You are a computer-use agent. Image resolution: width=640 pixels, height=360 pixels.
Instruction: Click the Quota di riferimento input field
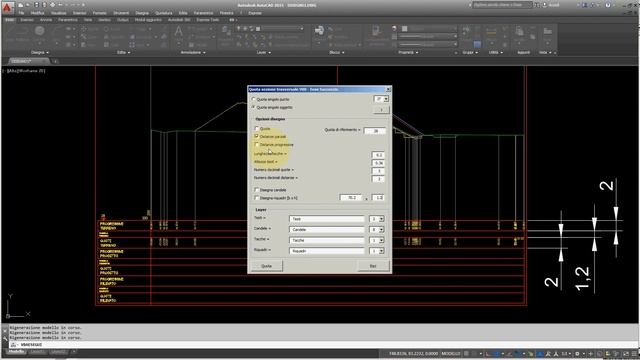375,131
